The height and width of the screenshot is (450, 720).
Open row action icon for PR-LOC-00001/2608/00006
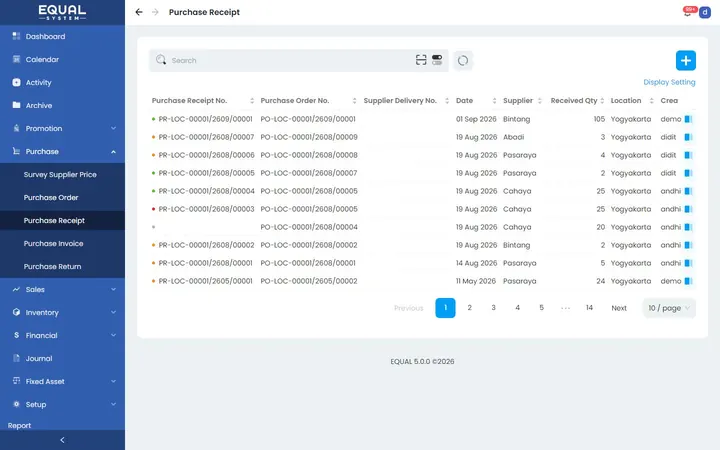(688, 155)
